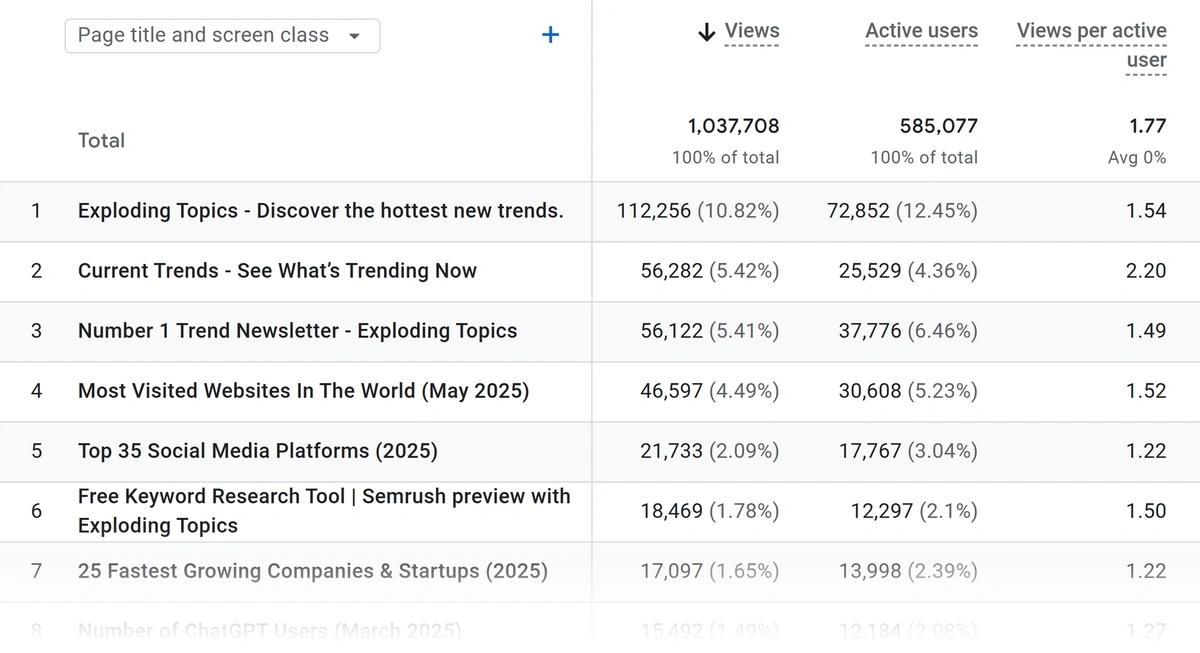The image size is (1200, 653).
Task: Click the down arrow sort icon beside Views
Action: pos(706,32)
